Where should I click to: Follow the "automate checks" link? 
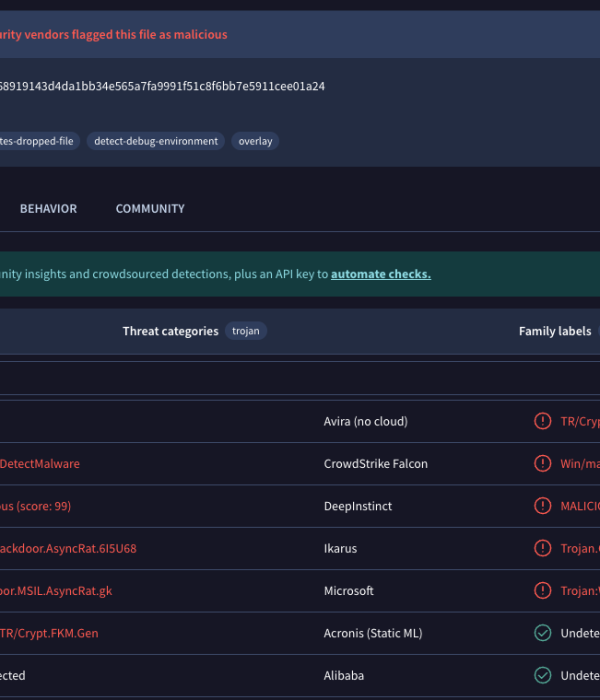[x=381, y=274]
